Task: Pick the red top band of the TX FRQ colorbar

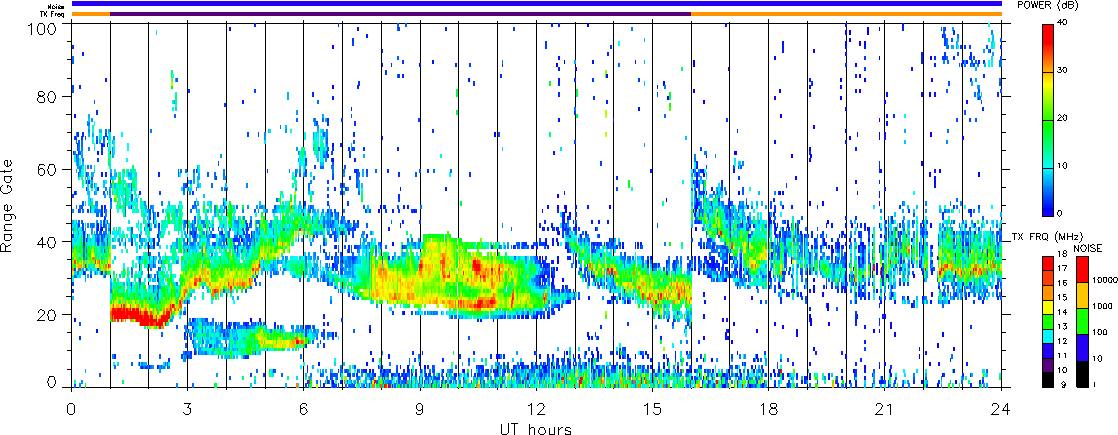Action: (x=1047, y=262)
